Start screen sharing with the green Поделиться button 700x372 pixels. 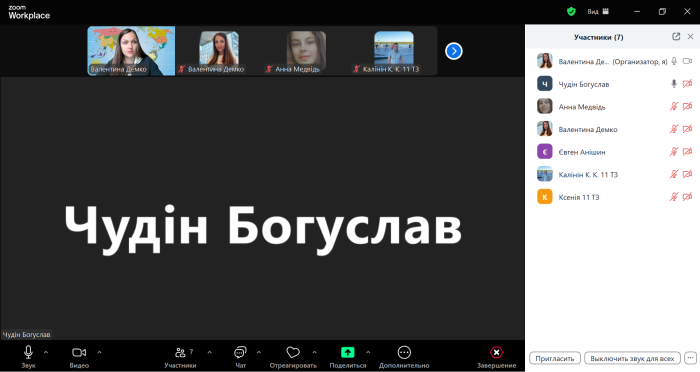[348, 357]
